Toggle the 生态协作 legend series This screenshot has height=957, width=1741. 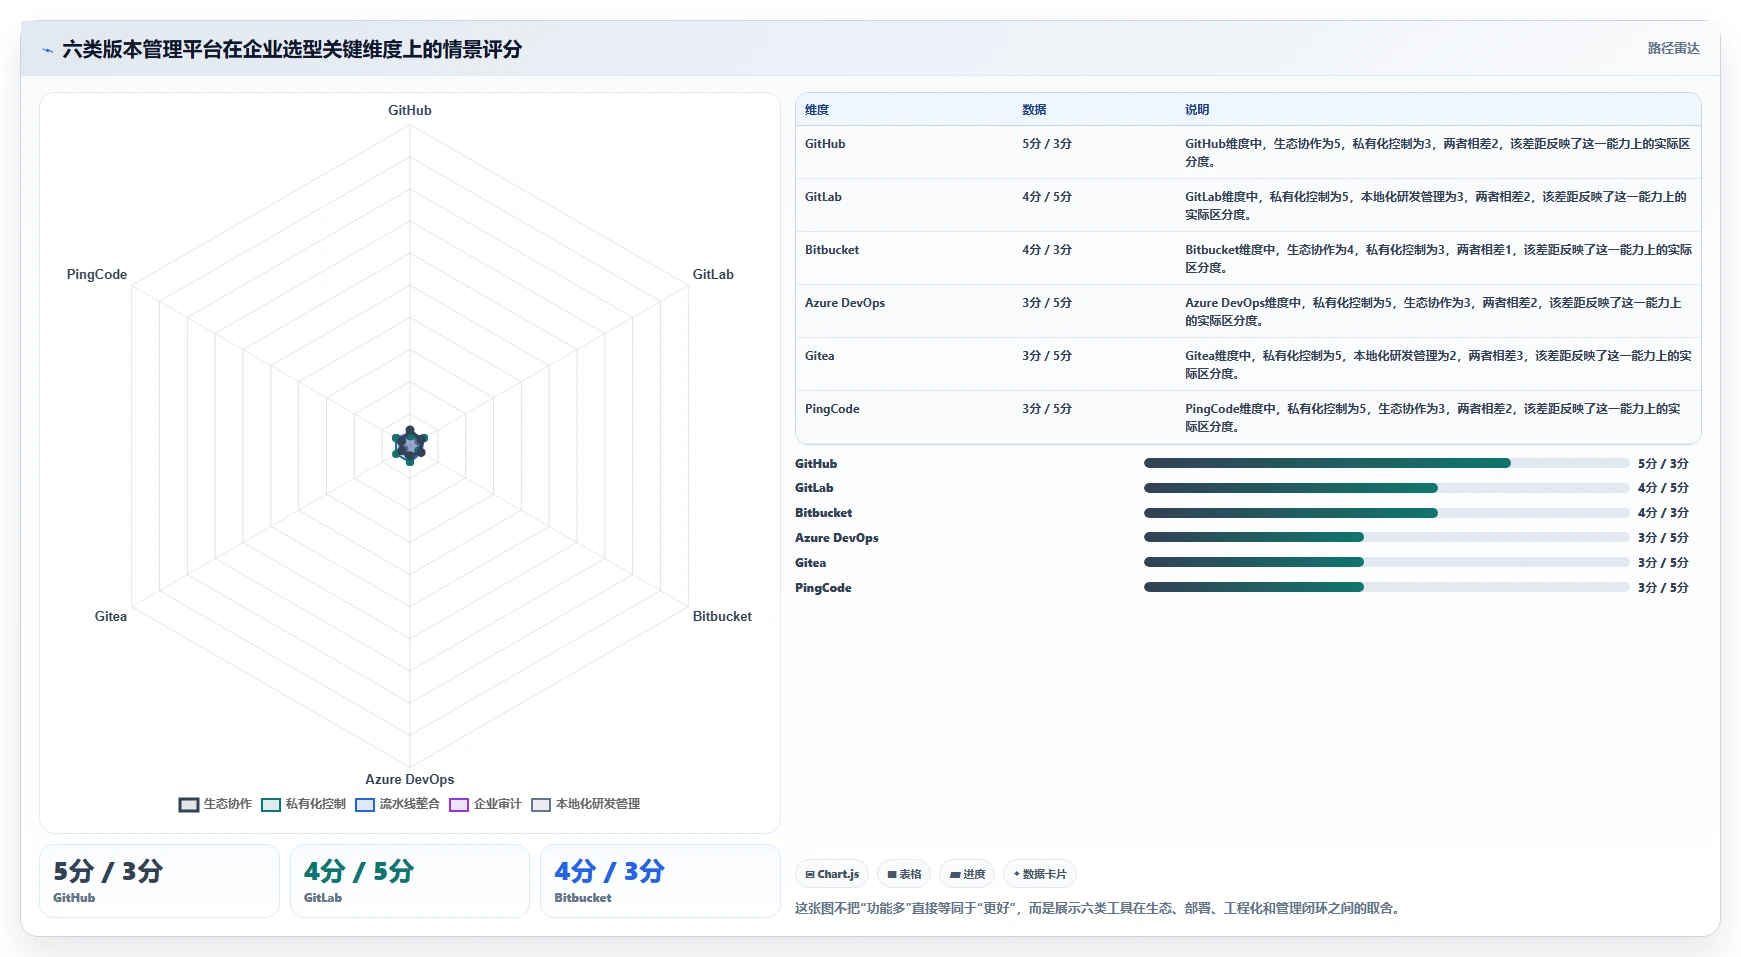(215, 804)
